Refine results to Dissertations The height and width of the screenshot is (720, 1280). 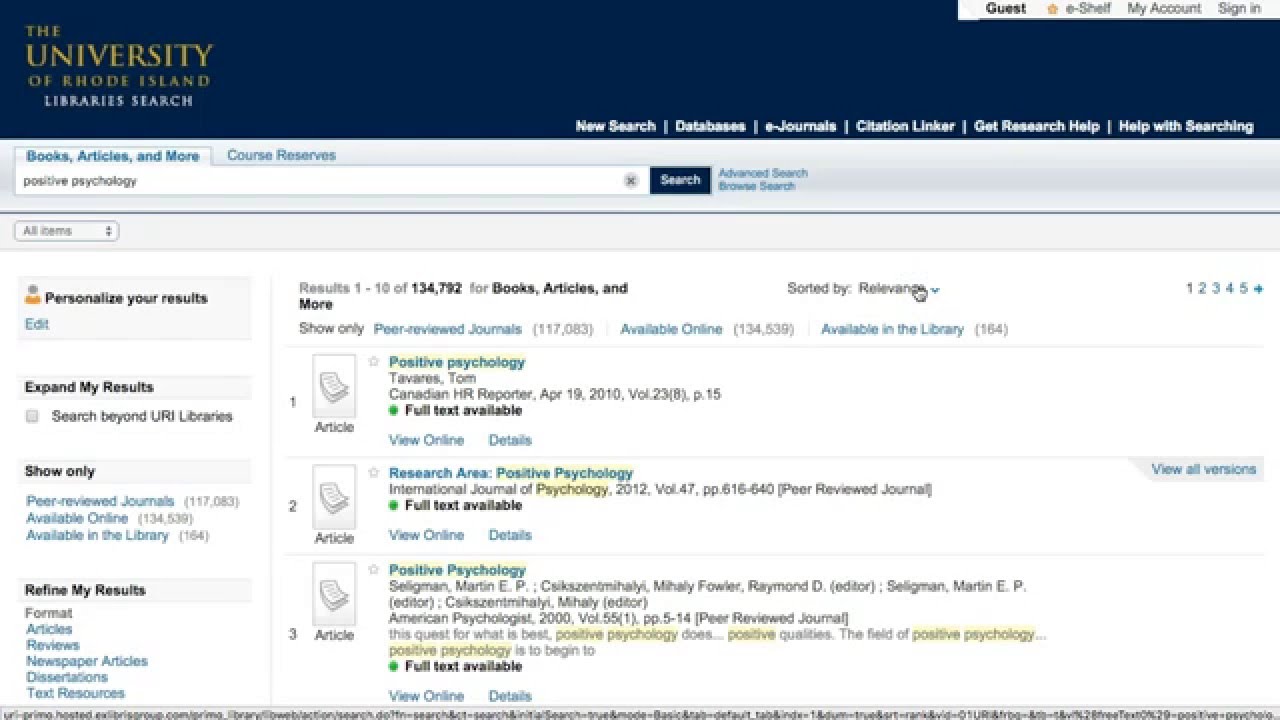67,677
